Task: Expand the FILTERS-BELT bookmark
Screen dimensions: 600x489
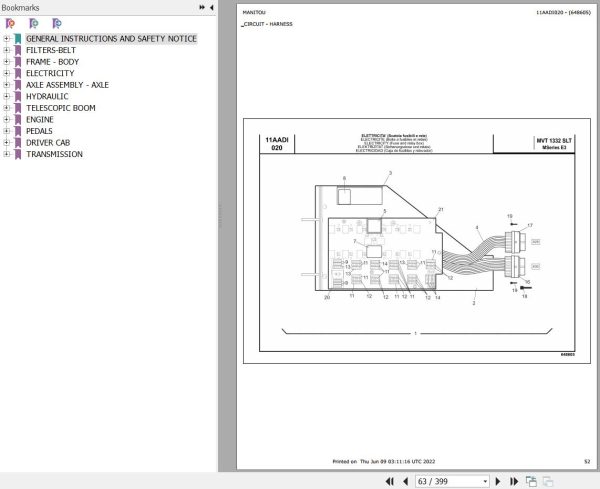Action: (x=6, y=50)
